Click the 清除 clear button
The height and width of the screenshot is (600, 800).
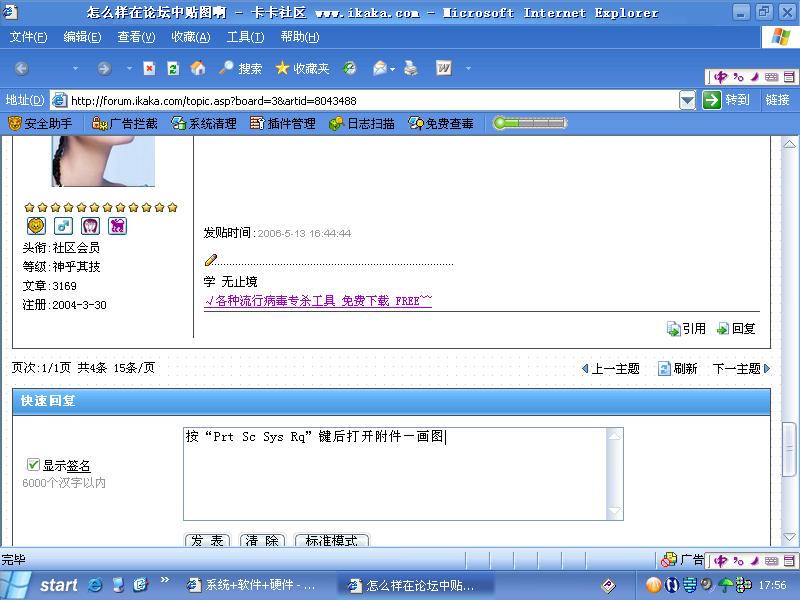point(262,540)
